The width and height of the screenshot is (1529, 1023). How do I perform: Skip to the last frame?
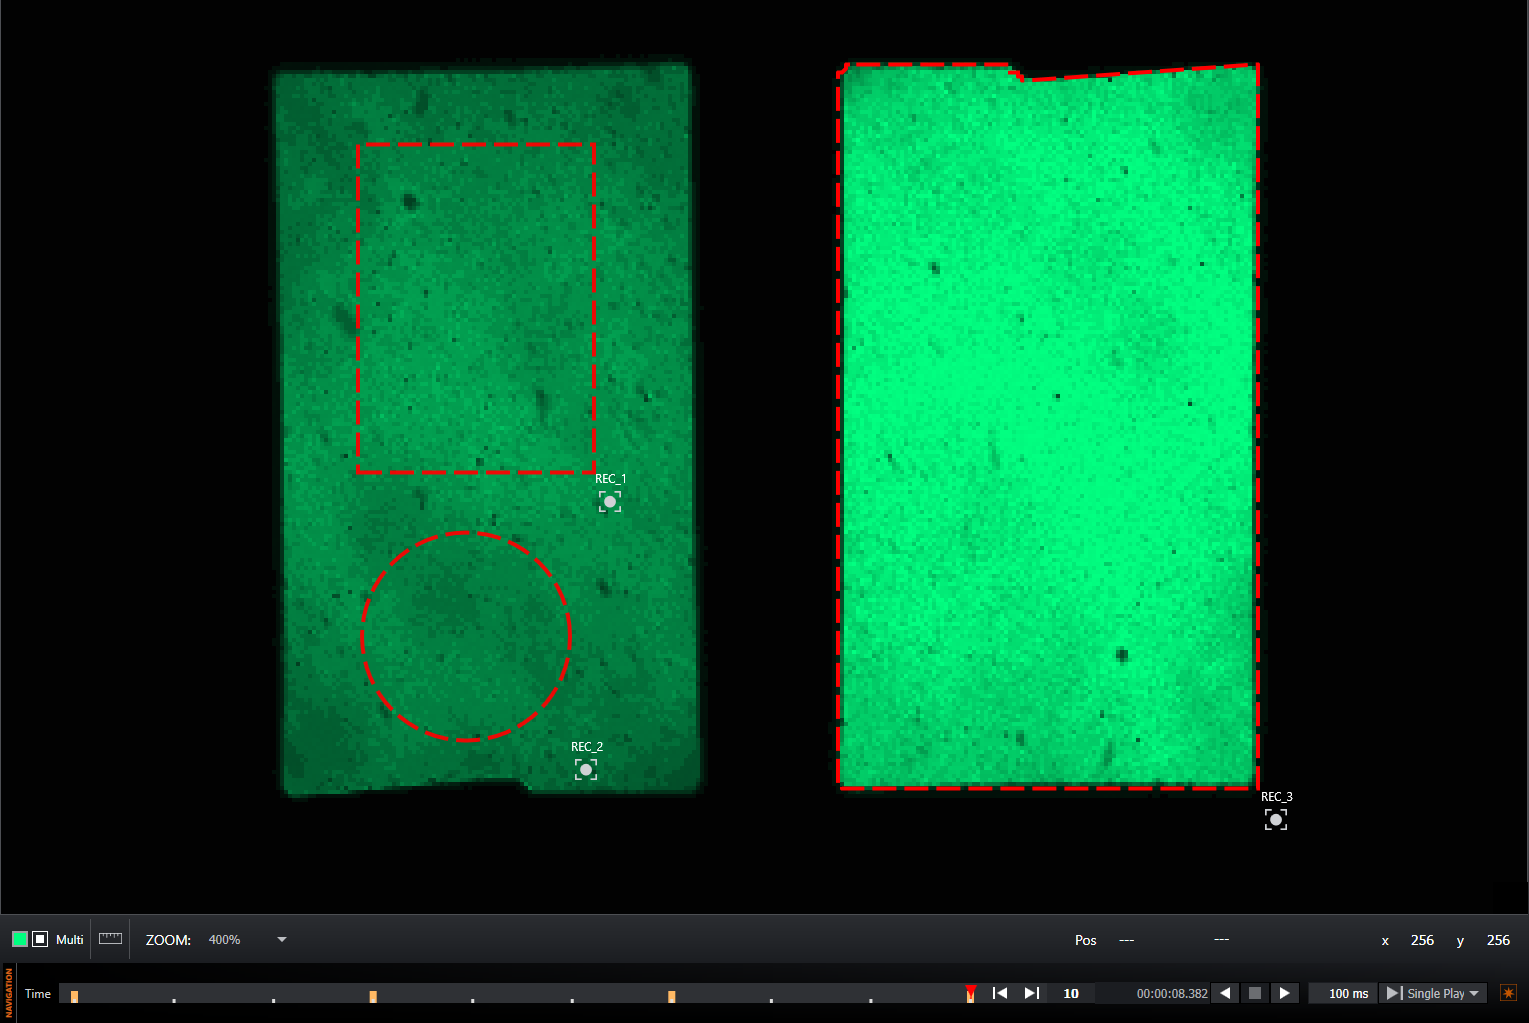pyautogui.click(x=1032, y=993)
